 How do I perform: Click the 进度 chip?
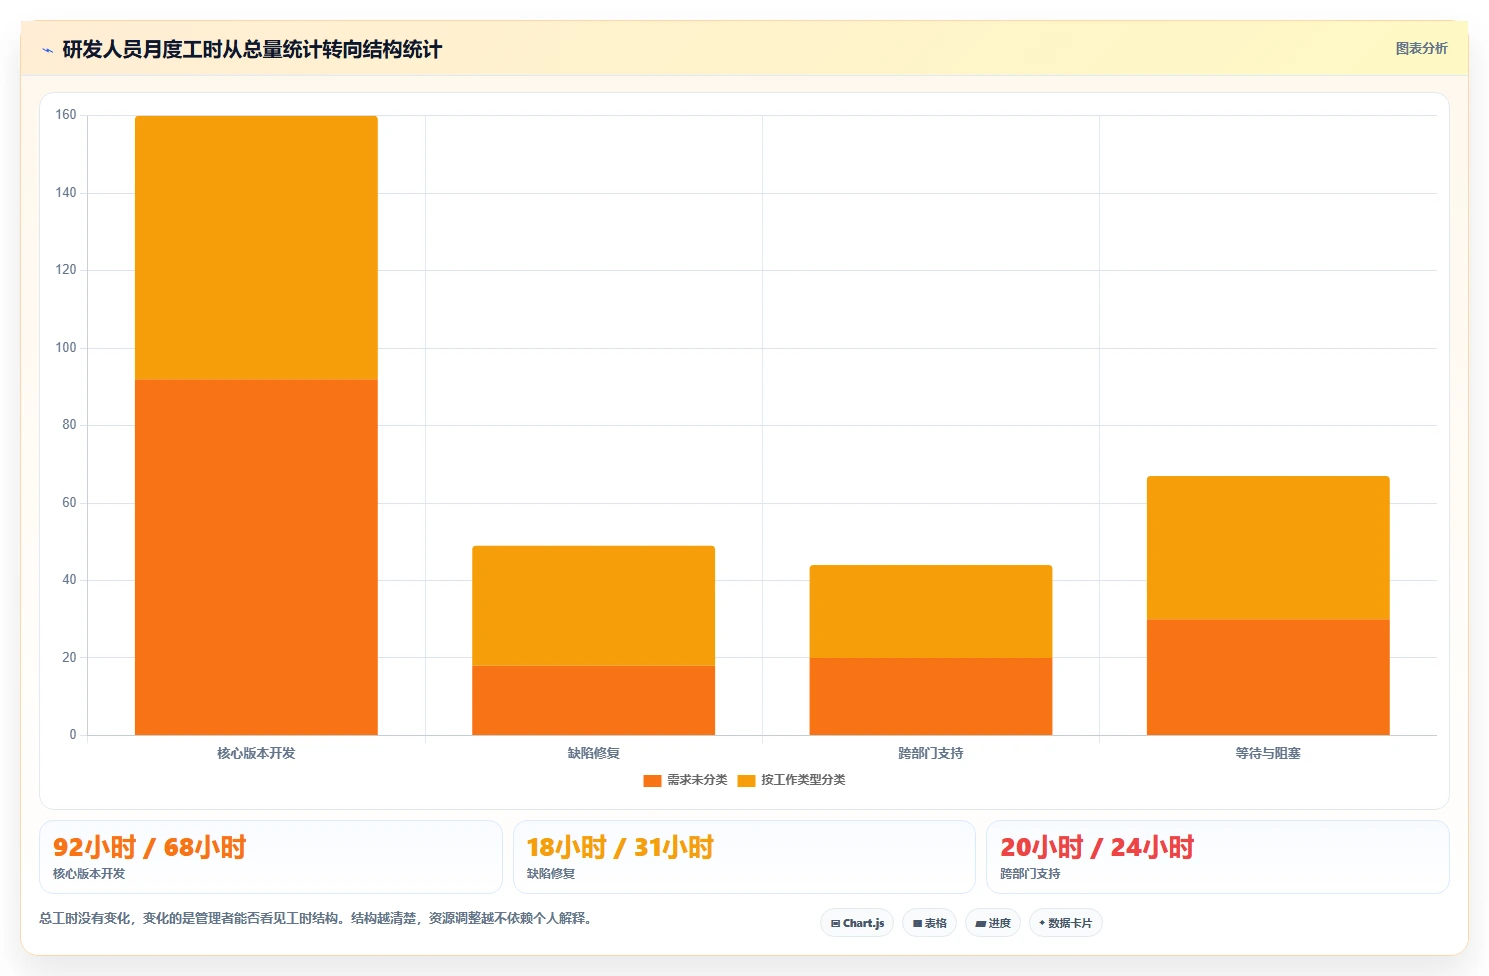pyautogui.click(x=993, y=923)
